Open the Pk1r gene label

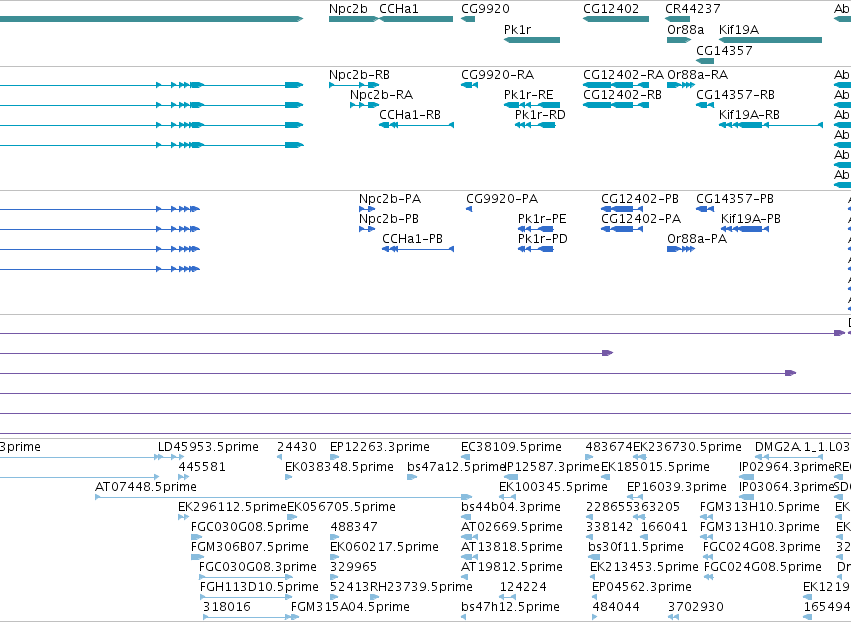pos(517,29)
